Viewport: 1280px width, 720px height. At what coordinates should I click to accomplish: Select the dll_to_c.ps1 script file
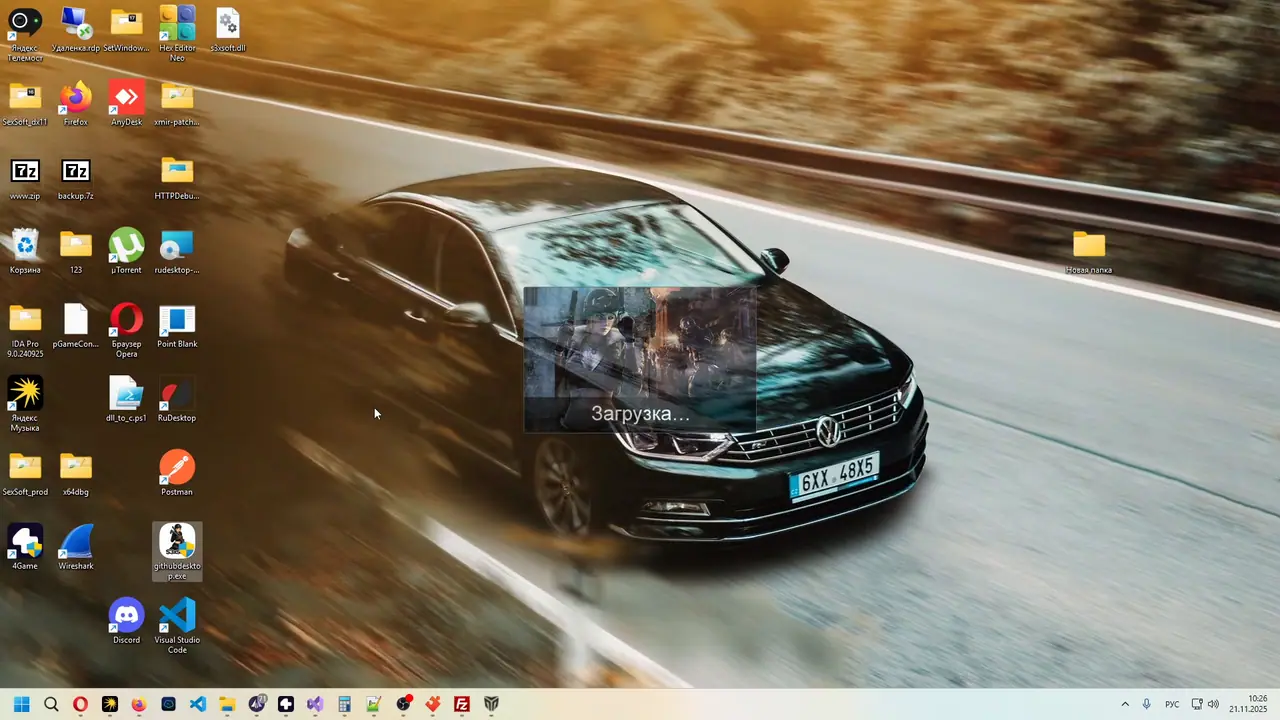click(x=126, y=400)
